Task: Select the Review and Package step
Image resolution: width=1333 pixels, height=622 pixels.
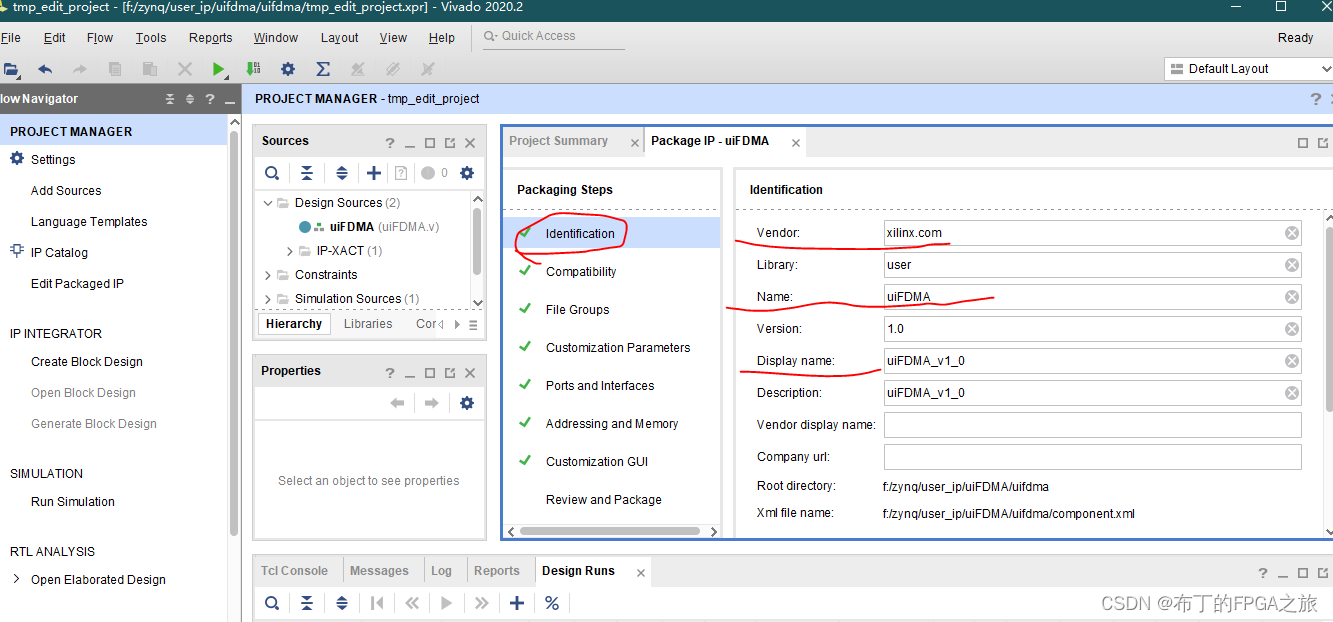Action: [604, 500]
